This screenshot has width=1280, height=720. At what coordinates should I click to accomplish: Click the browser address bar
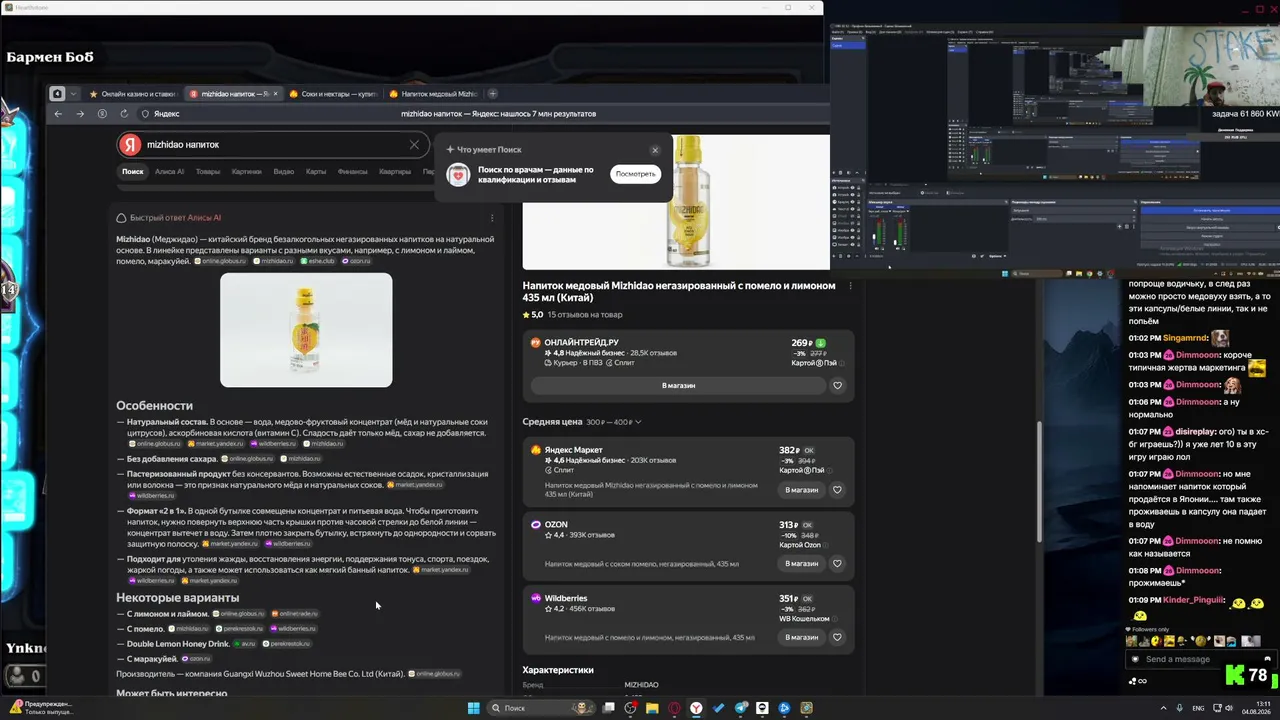pyautogui.click(x=498, y=114)
